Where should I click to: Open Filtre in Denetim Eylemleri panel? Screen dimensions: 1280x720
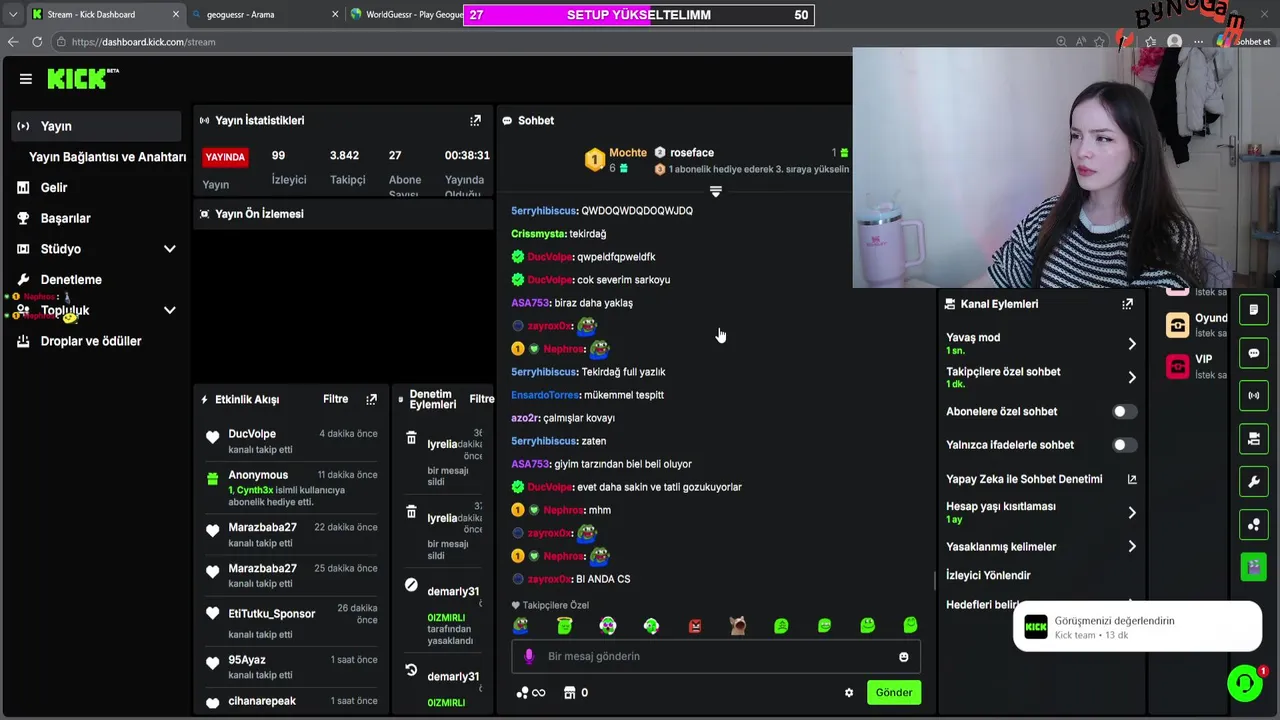482,399
